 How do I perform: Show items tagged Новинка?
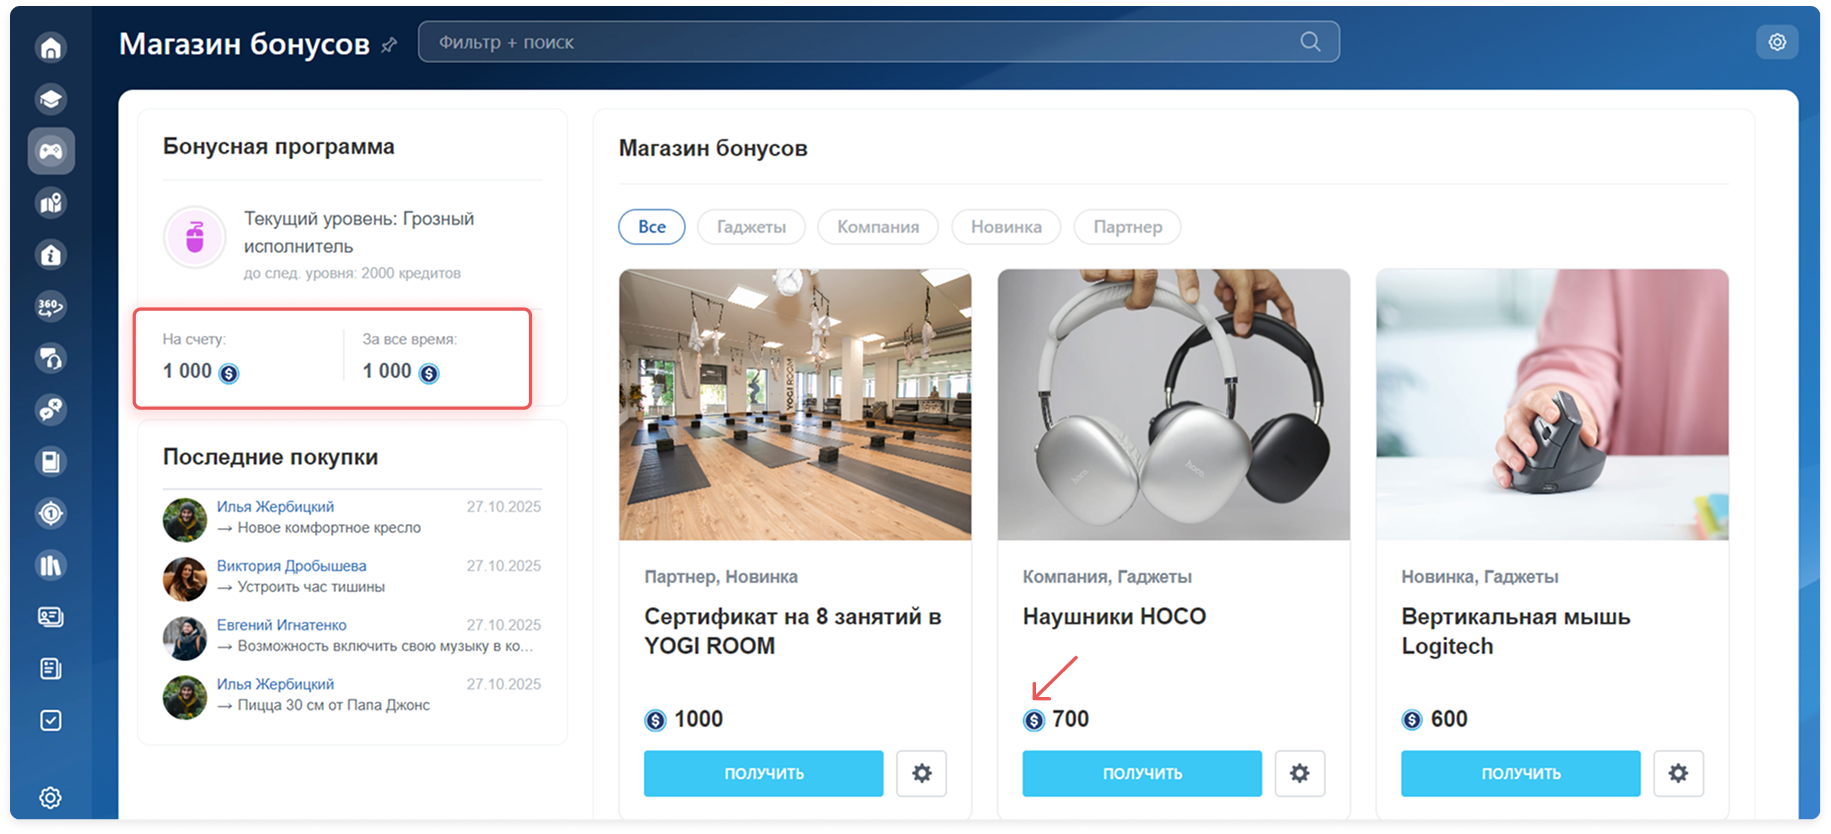click(x=1005, y=227)
